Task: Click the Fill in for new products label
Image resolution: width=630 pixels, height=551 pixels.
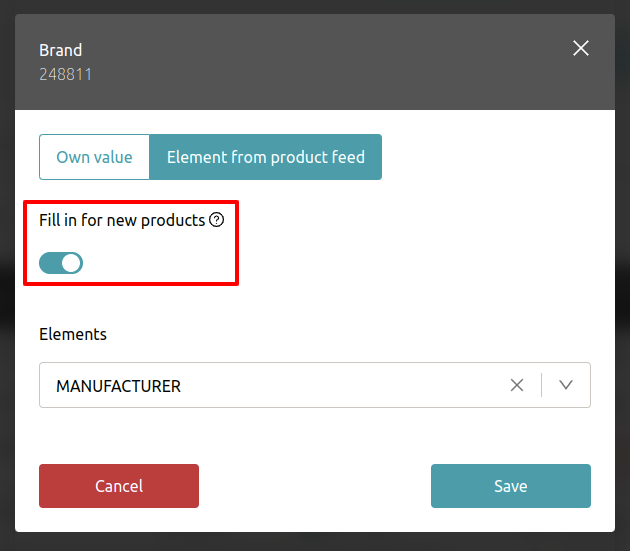Action: [x=121, y=220]
